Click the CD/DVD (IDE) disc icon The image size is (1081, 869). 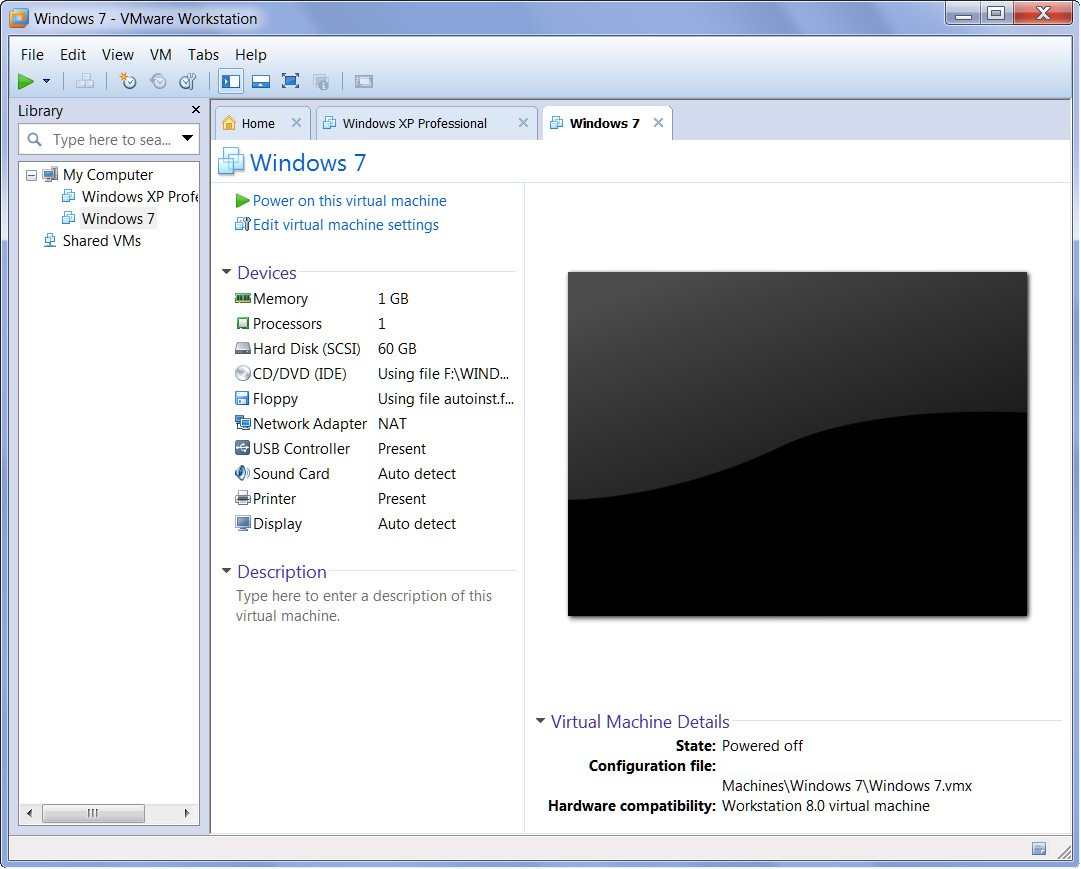(243, 374)
